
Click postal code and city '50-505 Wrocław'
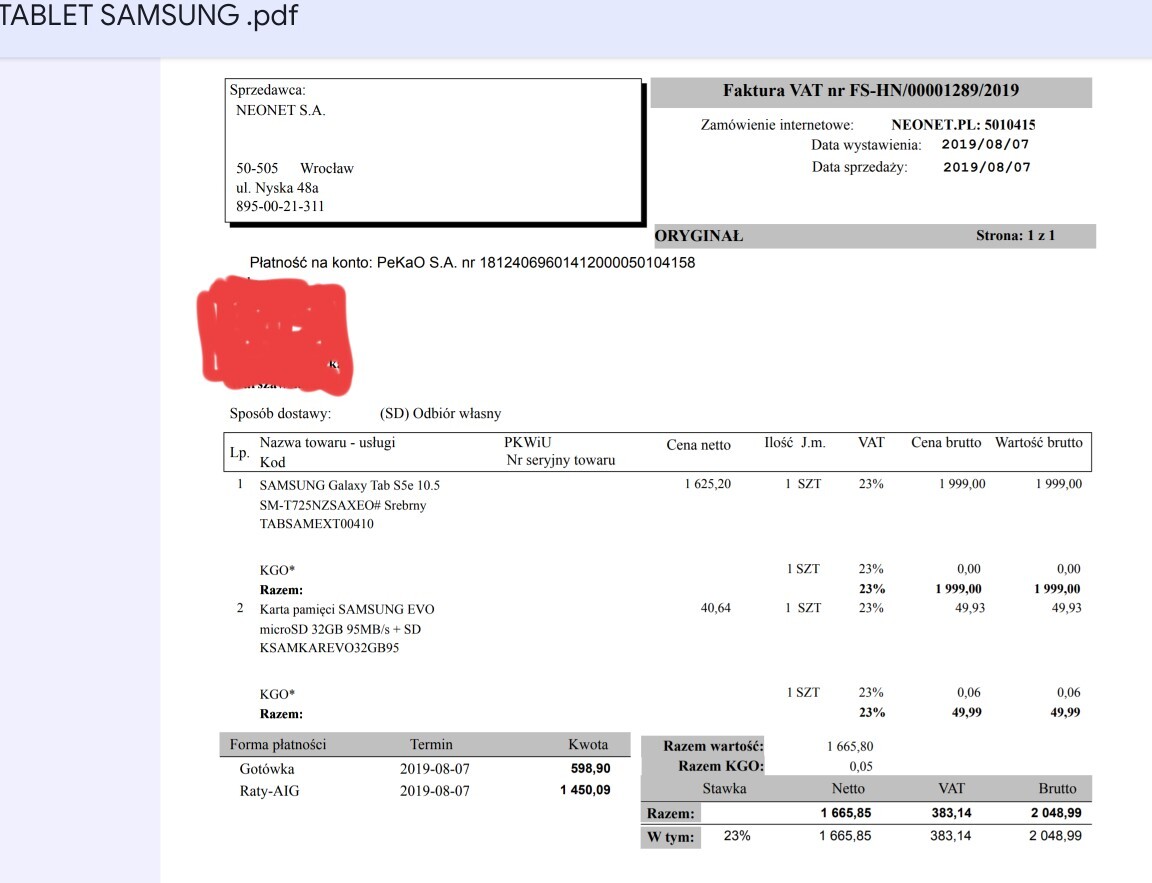point(295,168)
